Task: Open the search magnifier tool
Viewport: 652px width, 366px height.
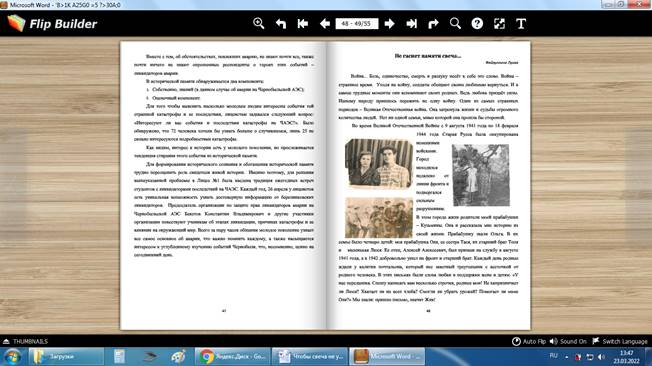Action: coord(455,23)
